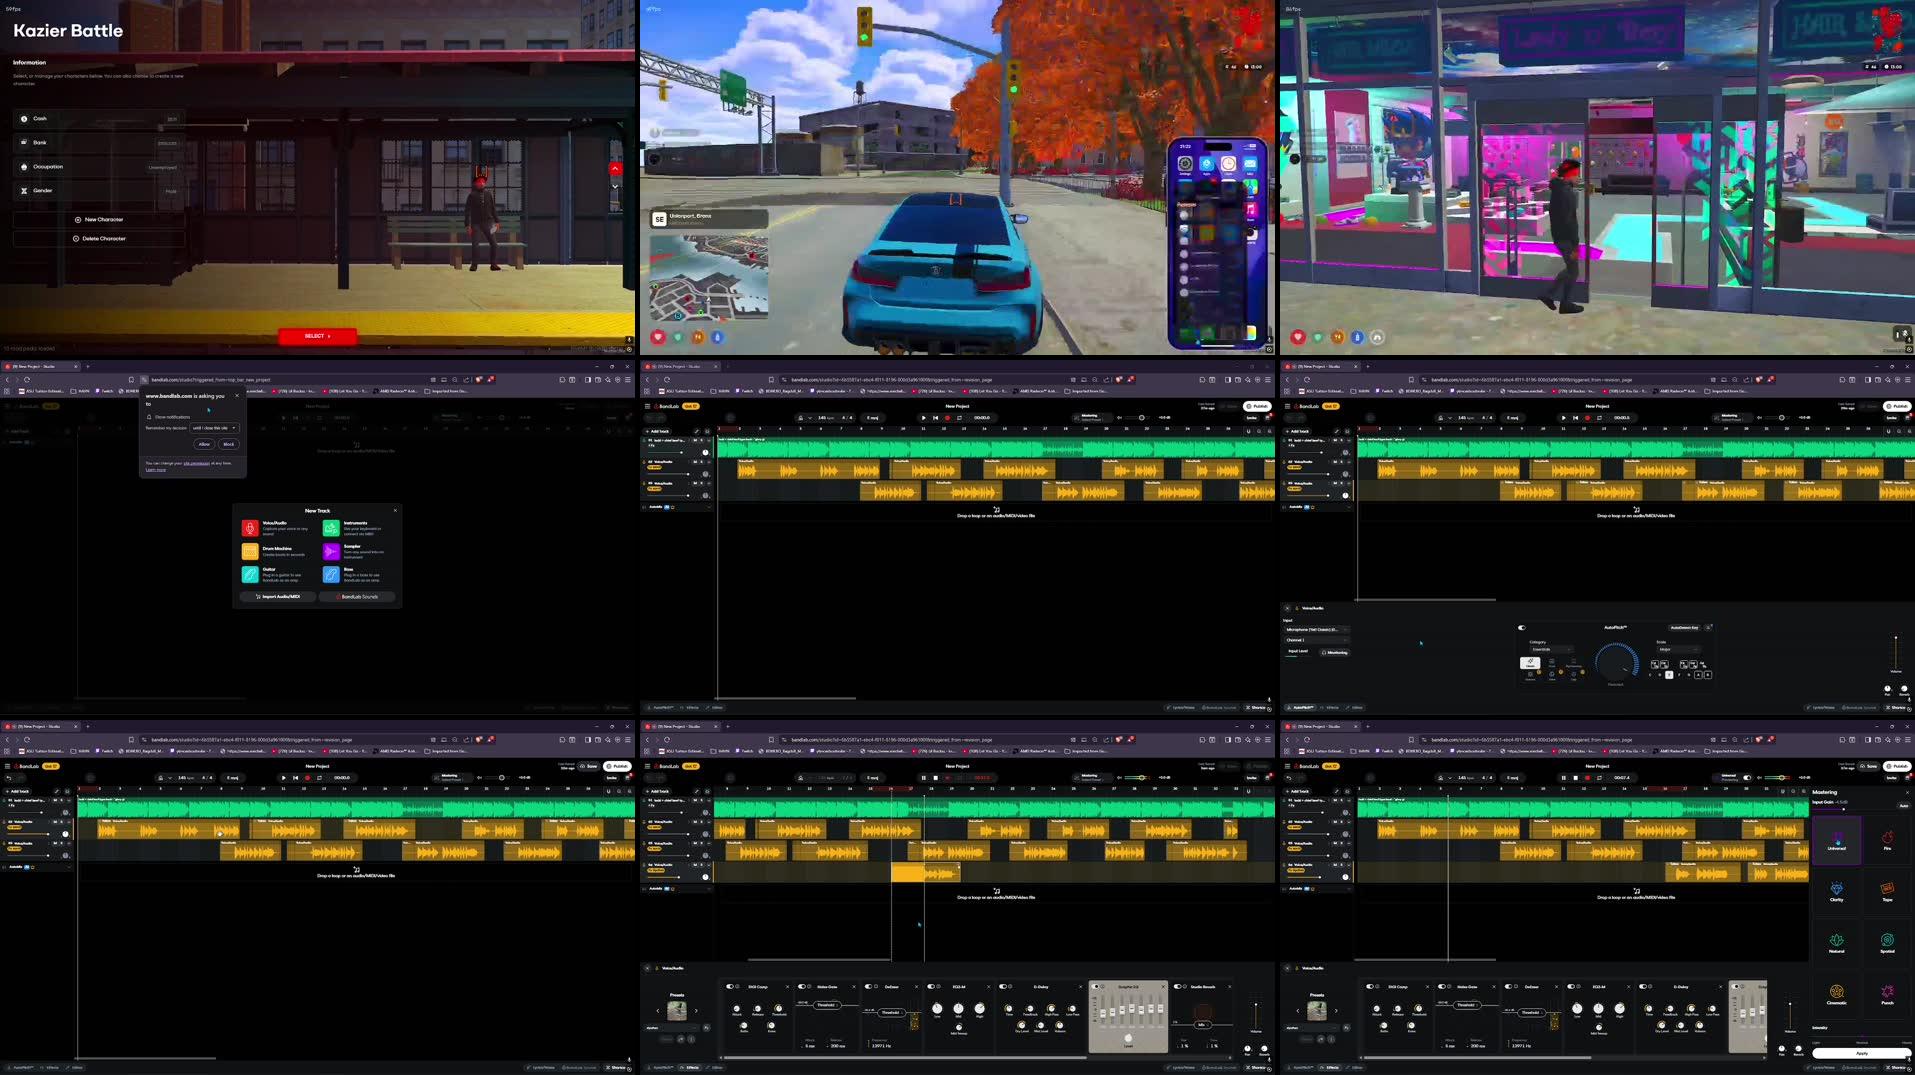Switch to the Effects tab
The image size is (1915, 1075).
(x=690, y=1067)
